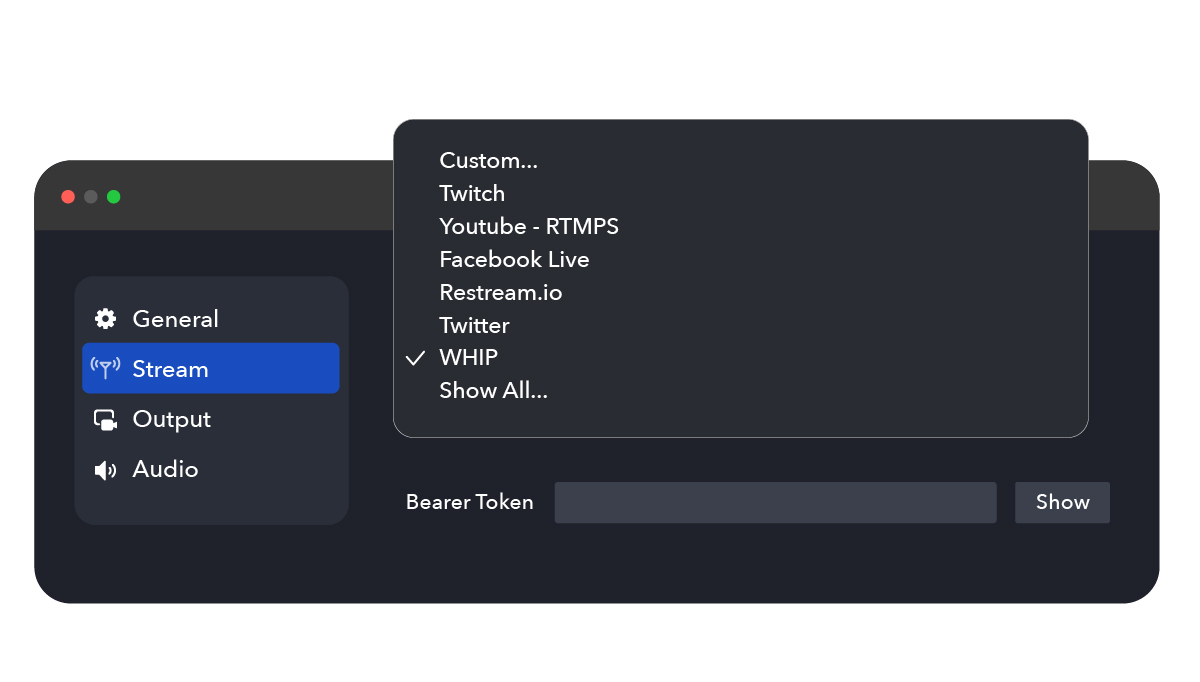Go to the Audio settings section
Screen dimensions: 1200x682
point(165,469)
